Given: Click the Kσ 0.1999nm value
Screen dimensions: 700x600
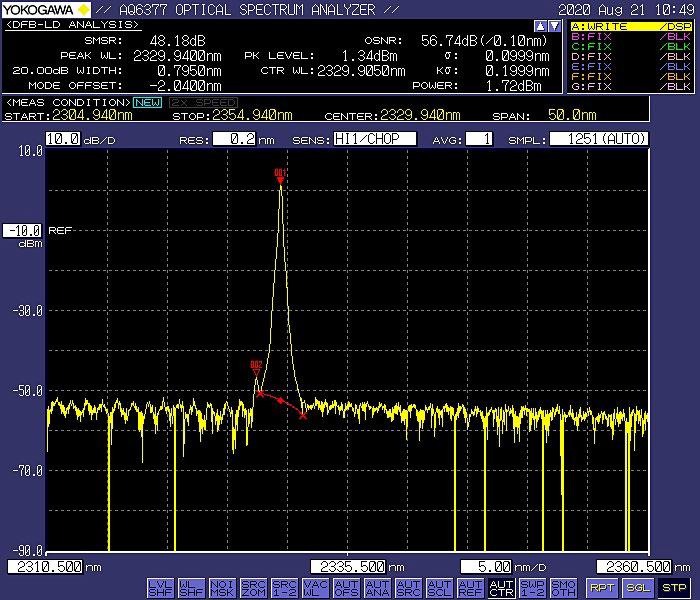Looking at the screenshot, I should 517,71.
